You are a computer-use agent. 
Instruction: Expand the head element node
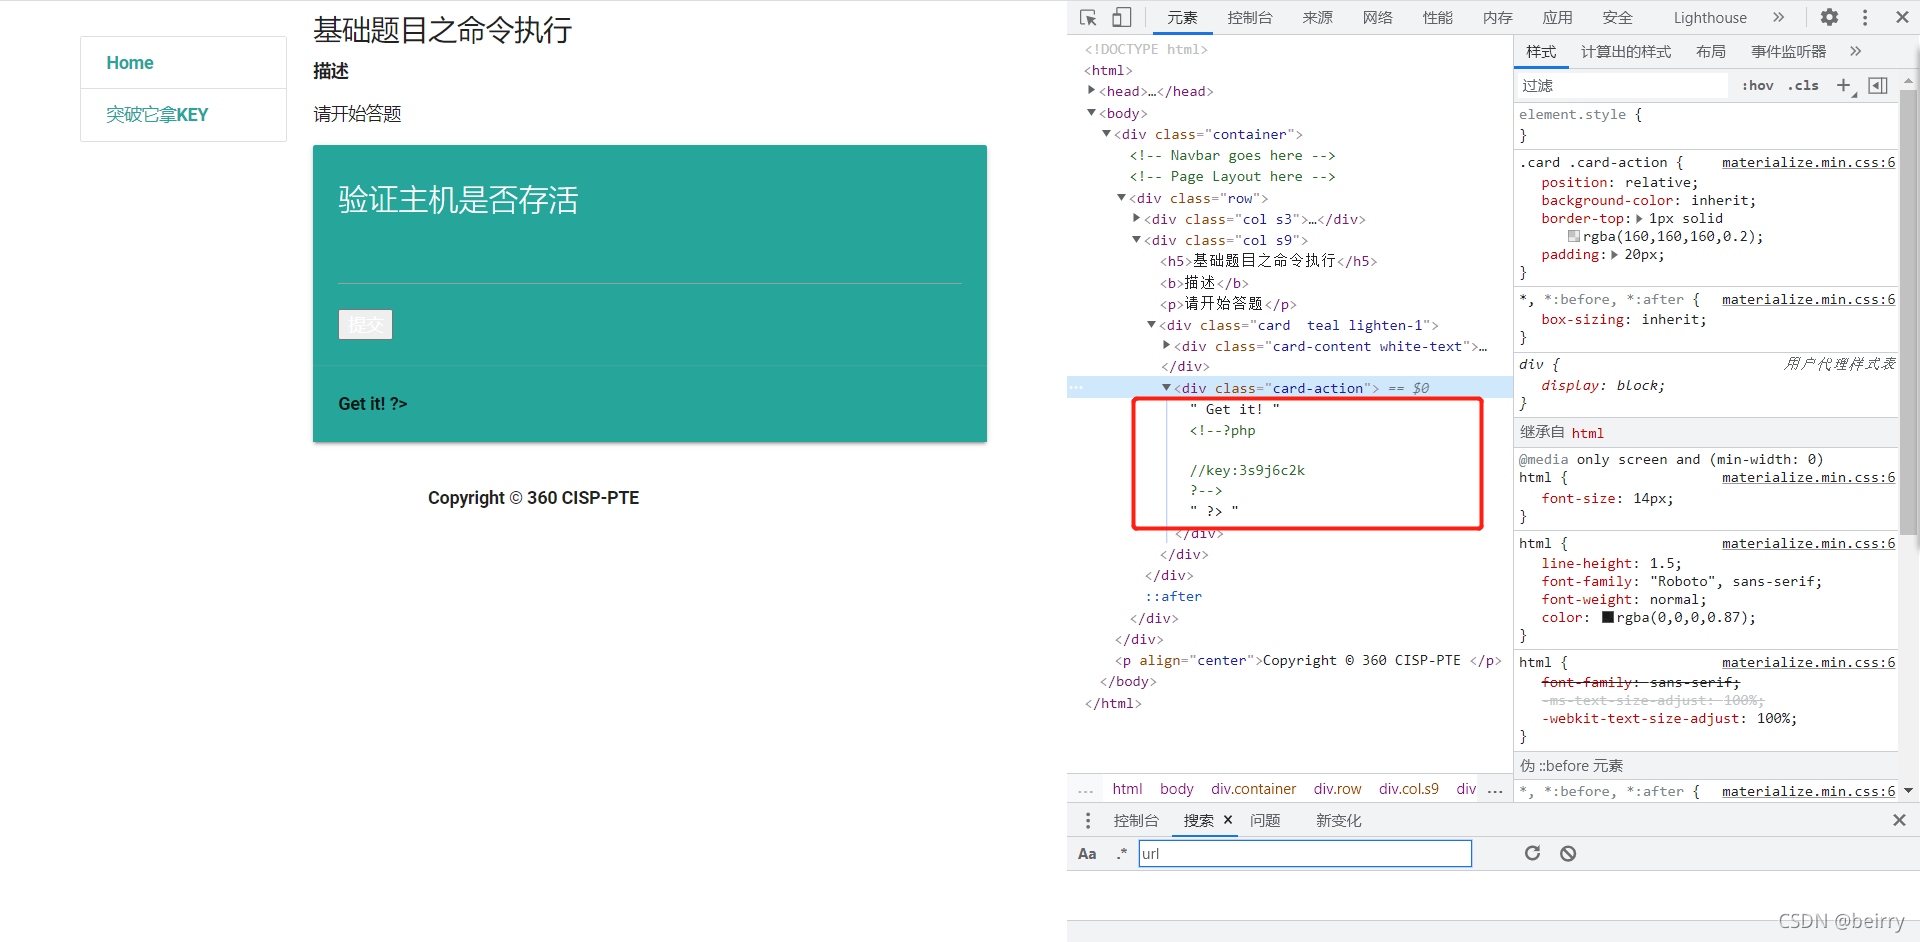click(1092, 90)
